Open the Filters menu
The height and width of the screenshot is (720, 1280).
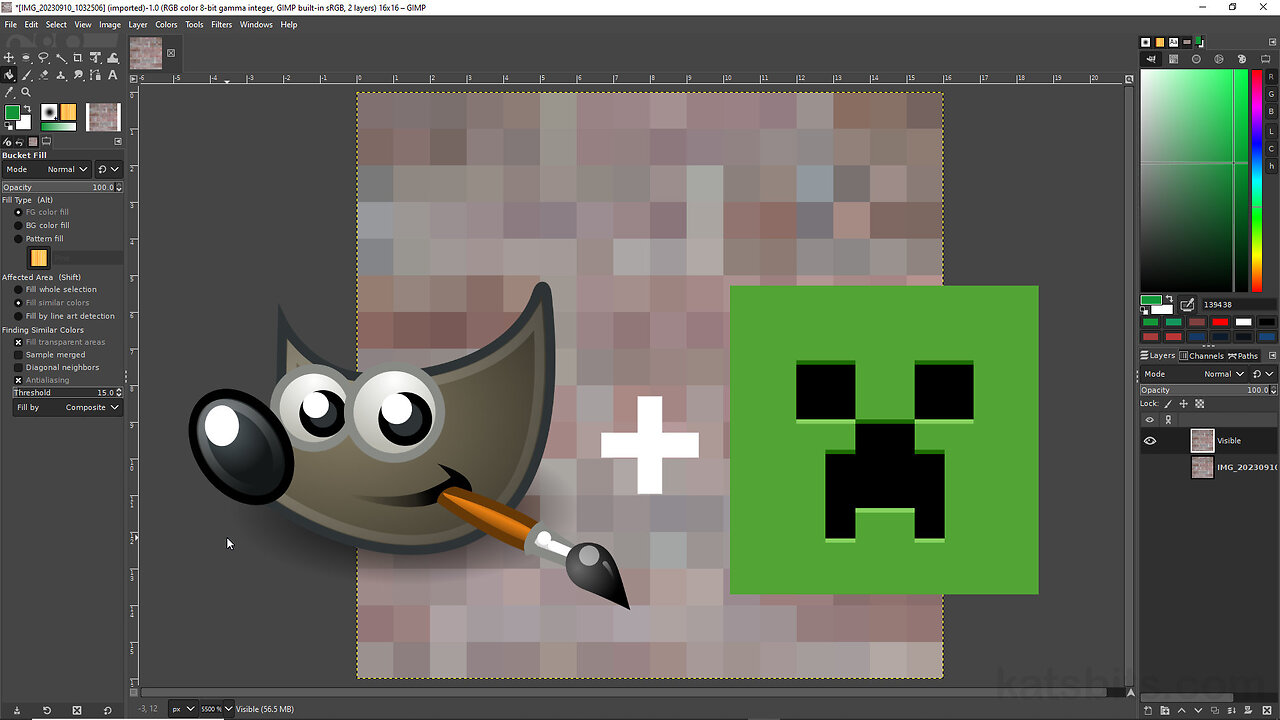tap(222, 24)
